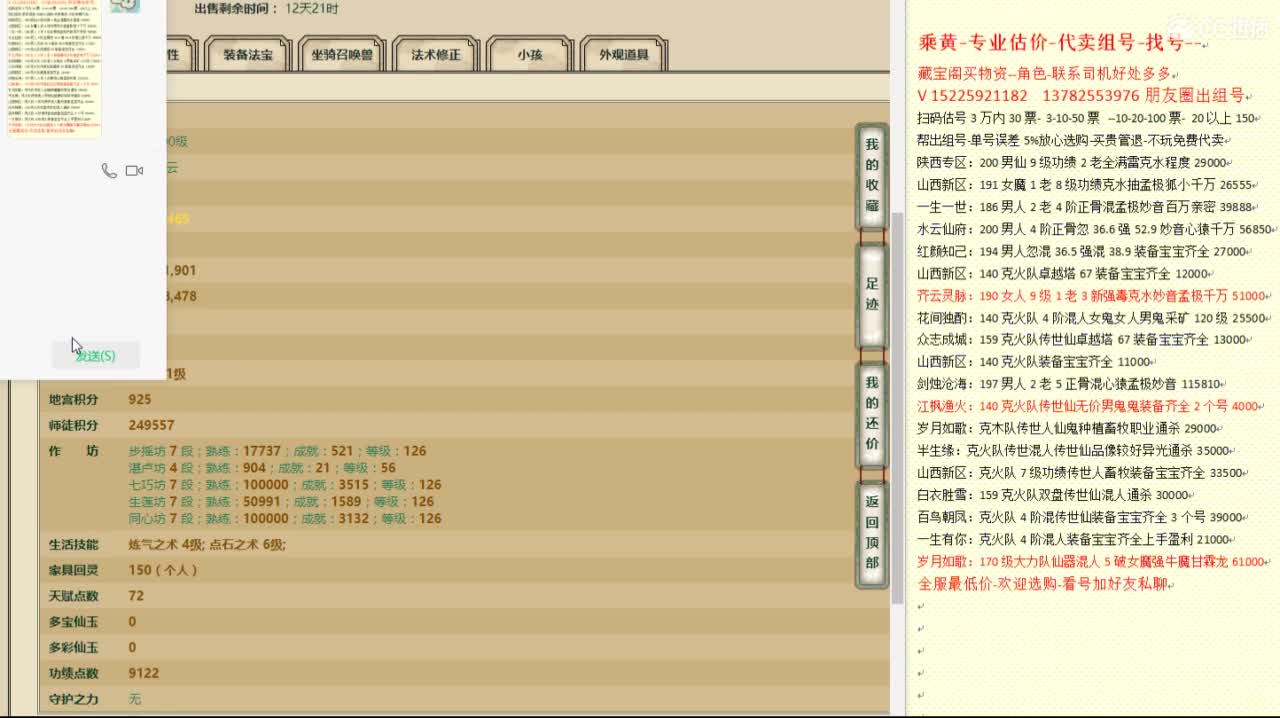Click the 一生一世 186 男人 listing

1085,207
